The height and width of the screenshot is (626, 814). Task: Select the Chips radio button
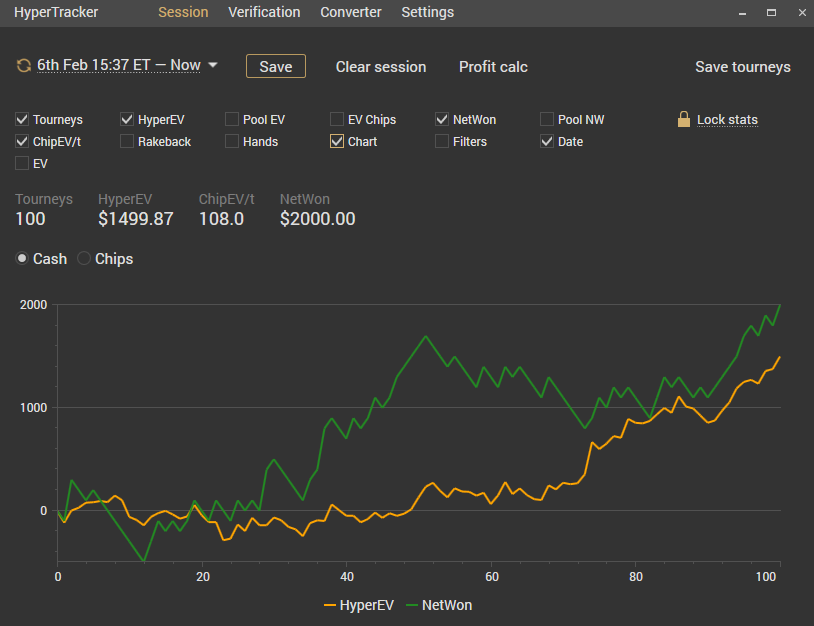pos(84,258)
